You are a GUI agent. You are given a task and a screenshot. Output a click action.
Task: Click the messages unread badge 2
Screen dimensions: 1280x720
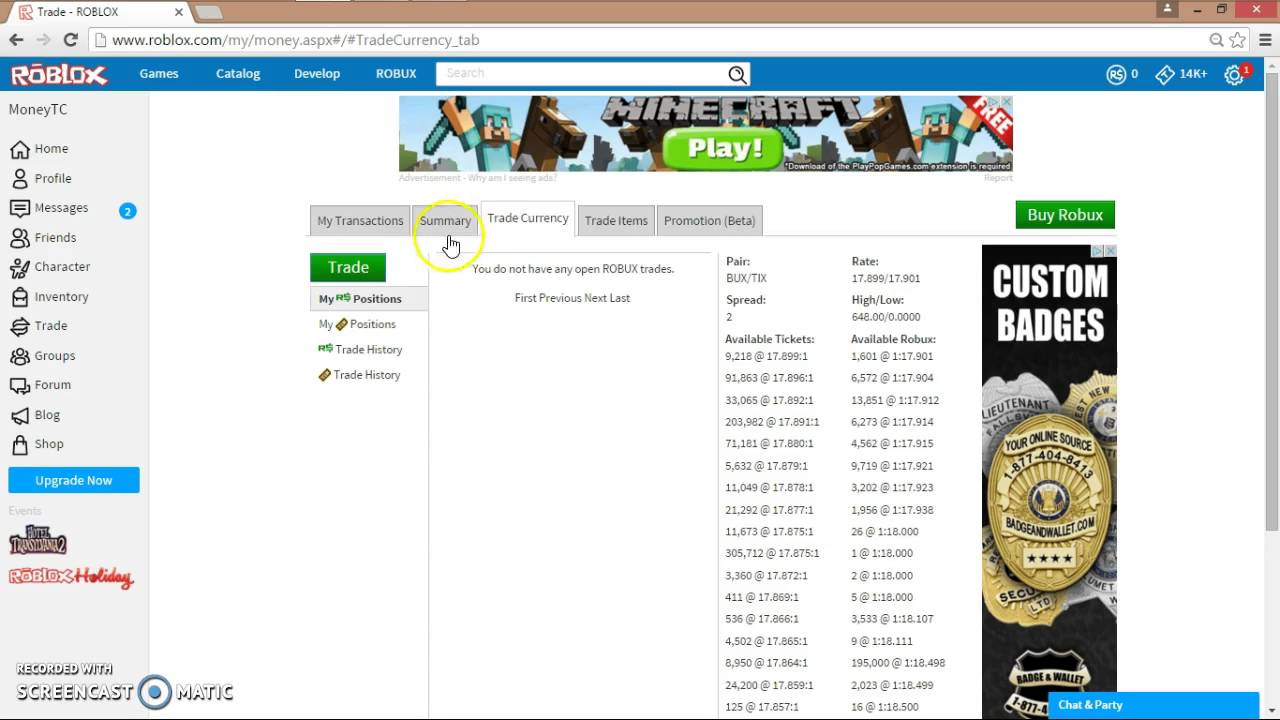point(127,211)
